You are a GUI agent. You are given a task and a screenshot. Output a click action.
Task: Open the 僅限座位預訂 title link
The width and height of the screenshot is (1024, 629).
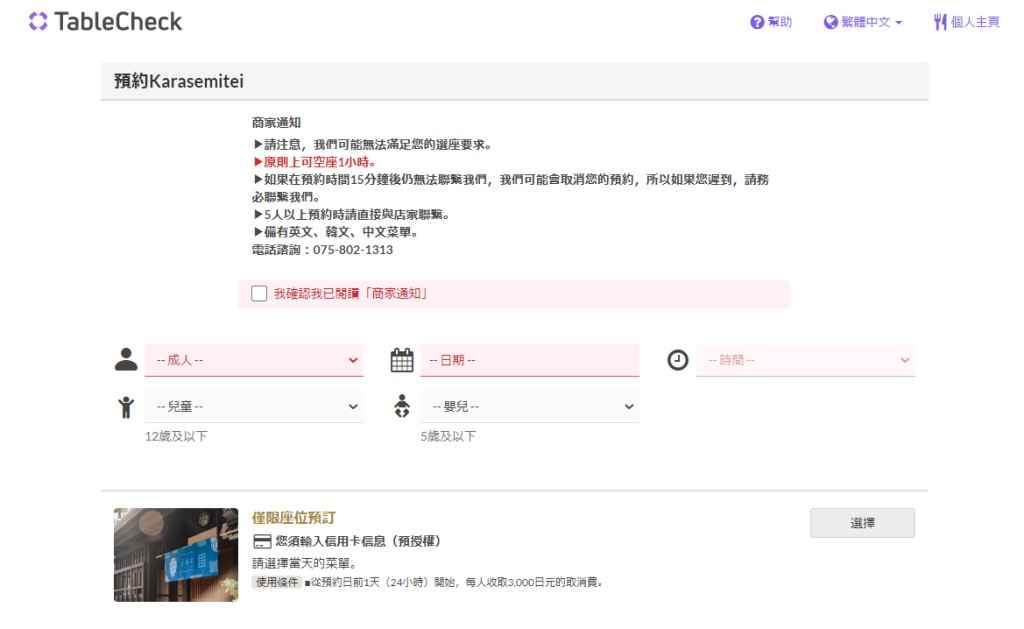(x=294, y=518)
